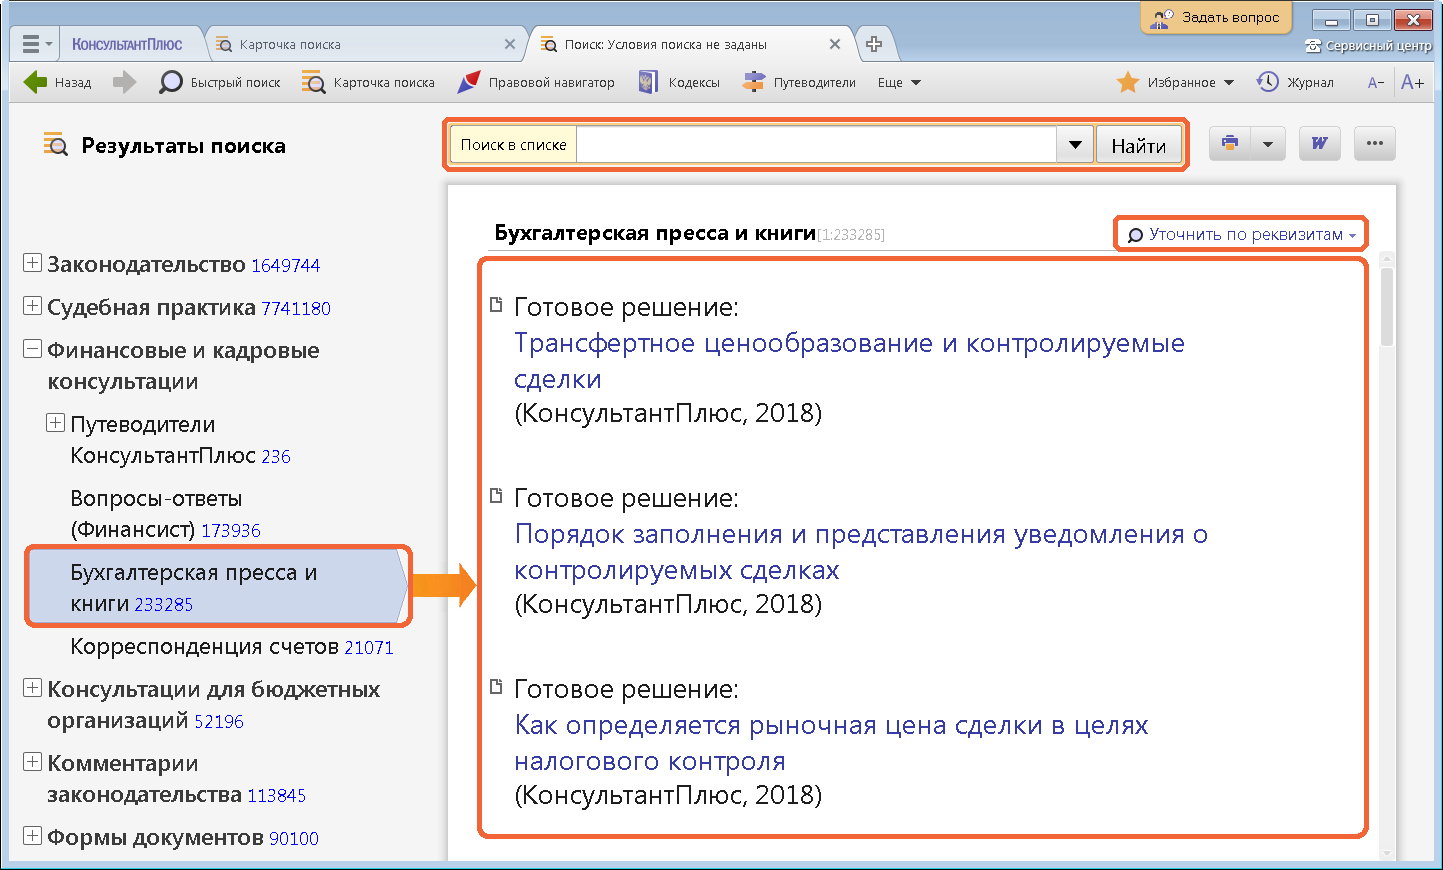The width and height of the screenshot is (1443, 870).
Task: Open Правовой навигатор
Action: [x=535, y=82]
